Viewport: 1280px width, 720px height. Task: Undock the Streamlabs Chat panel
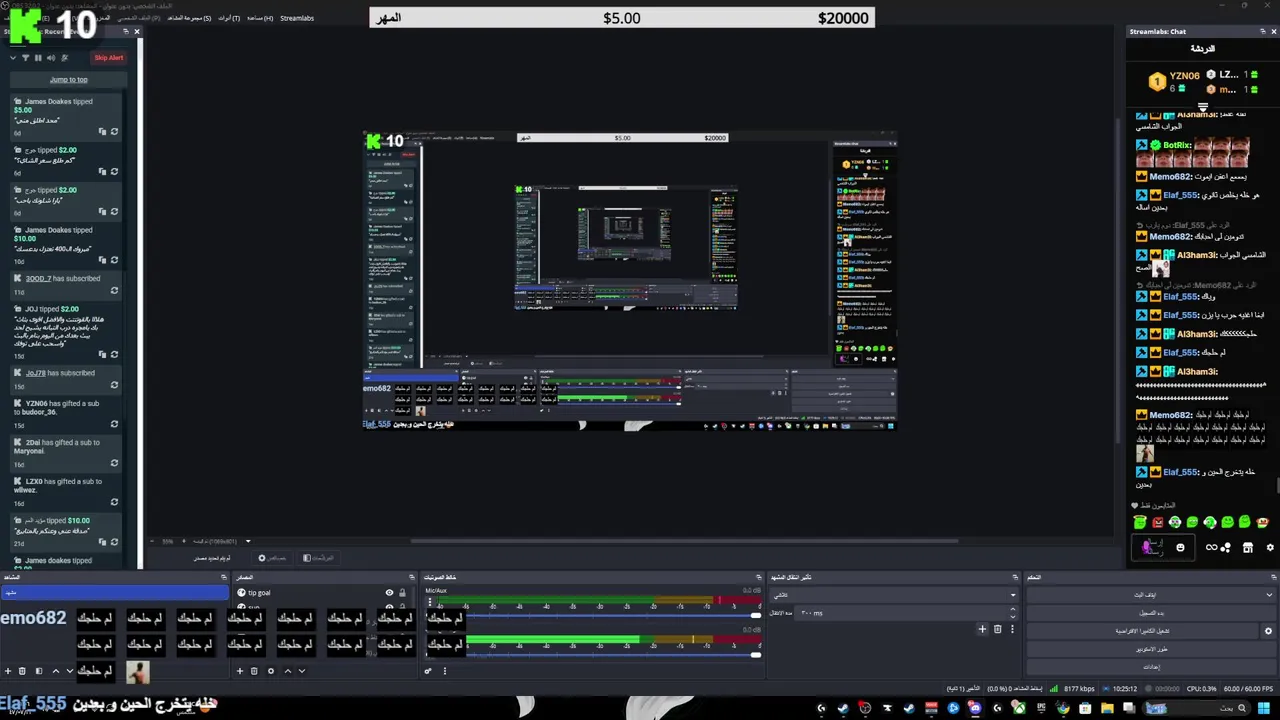1262,32
